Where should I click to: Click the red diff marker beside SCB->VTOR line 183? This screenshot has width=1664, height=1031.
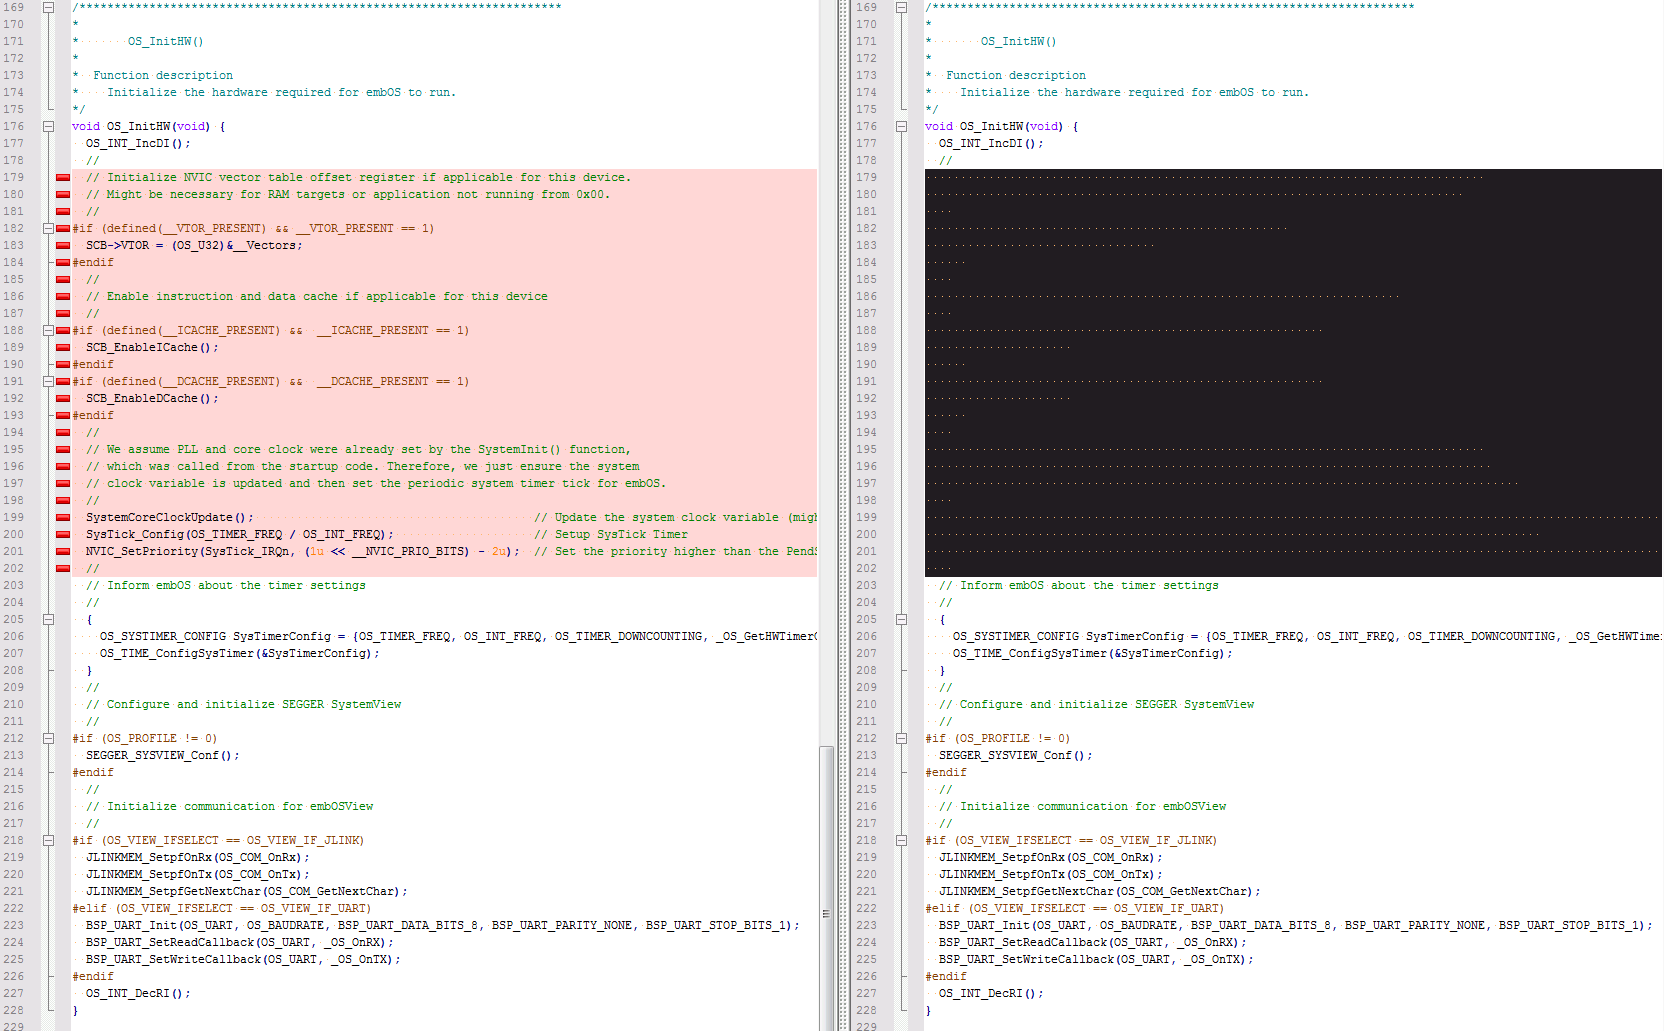(63, 245)
